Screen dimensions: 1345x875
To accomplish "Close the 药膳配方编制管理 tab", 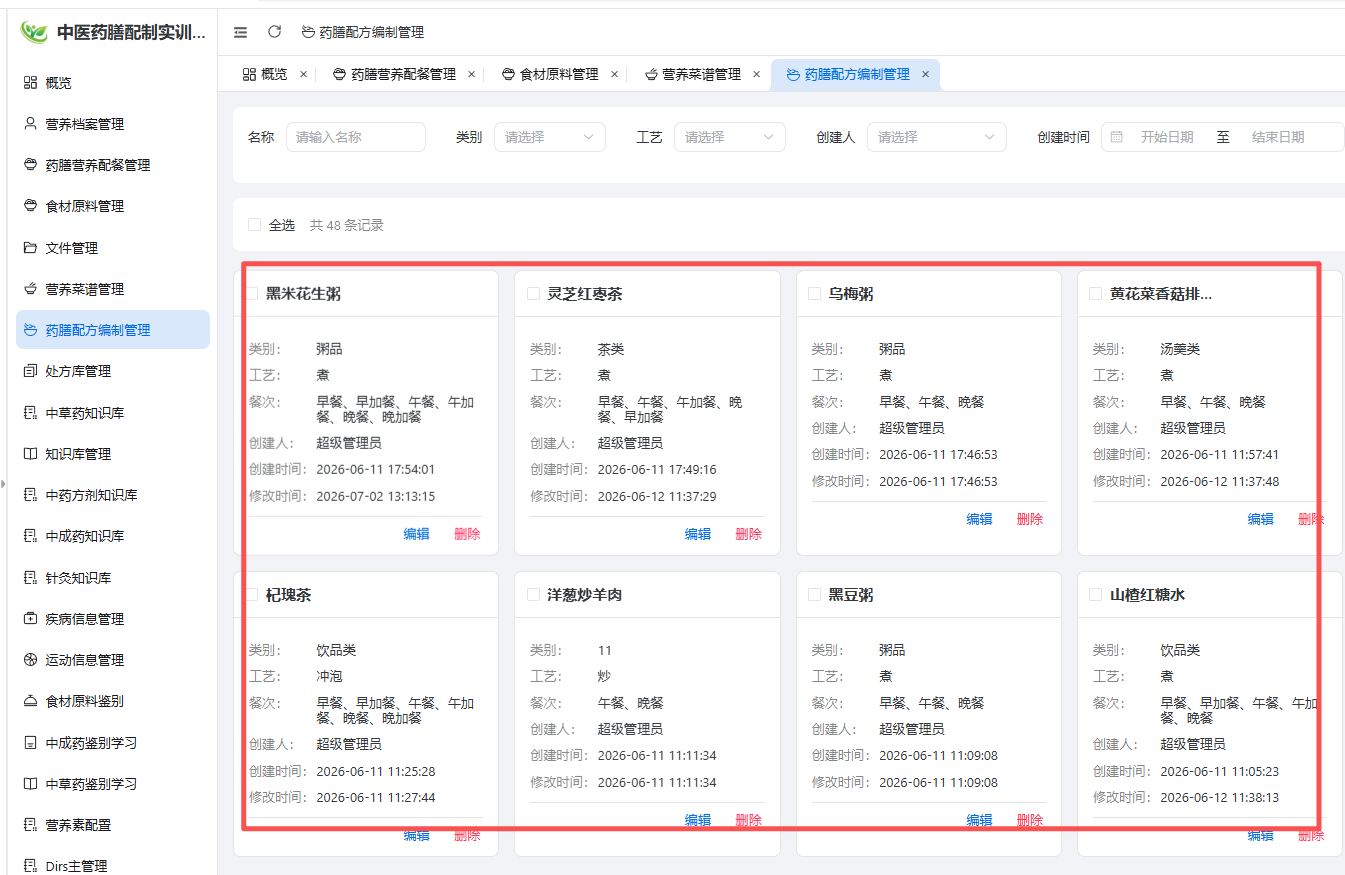I will click(926, 74).
